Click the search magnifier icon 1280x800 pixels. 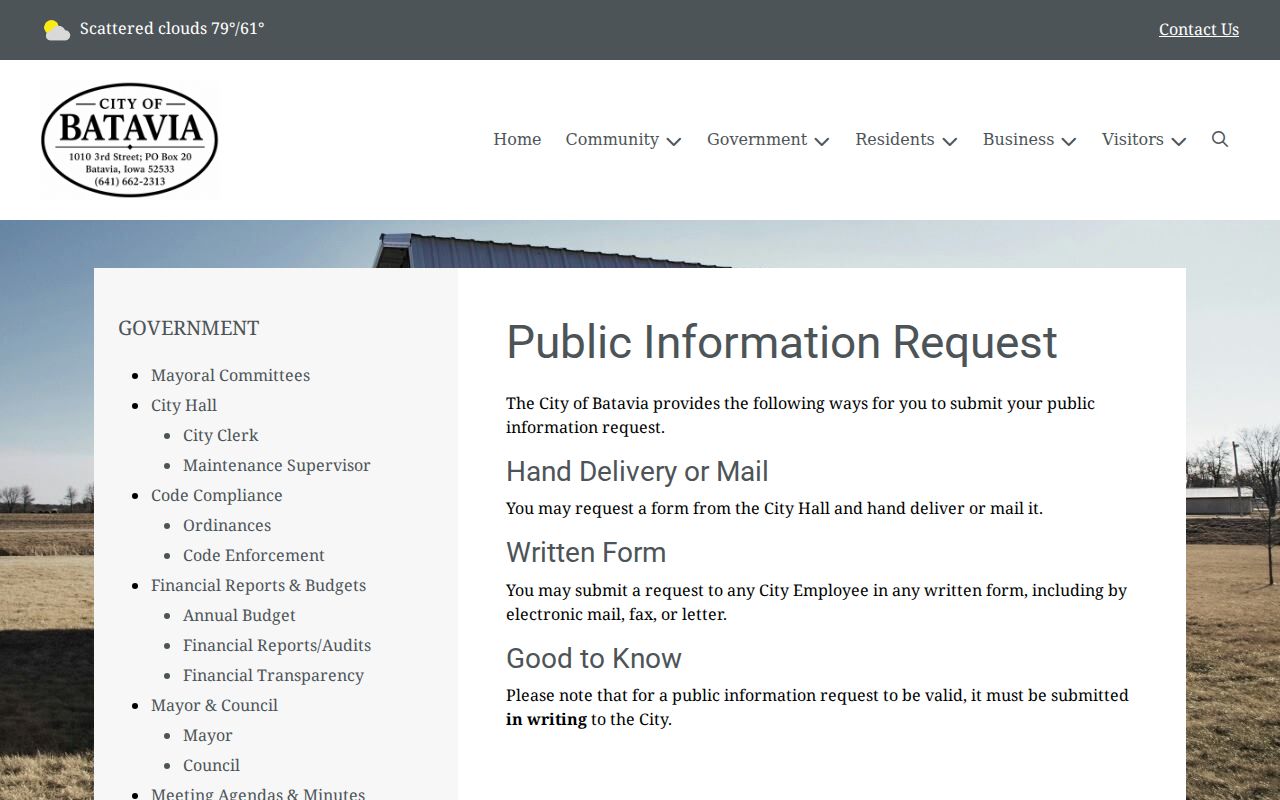tap(1220, 139)
